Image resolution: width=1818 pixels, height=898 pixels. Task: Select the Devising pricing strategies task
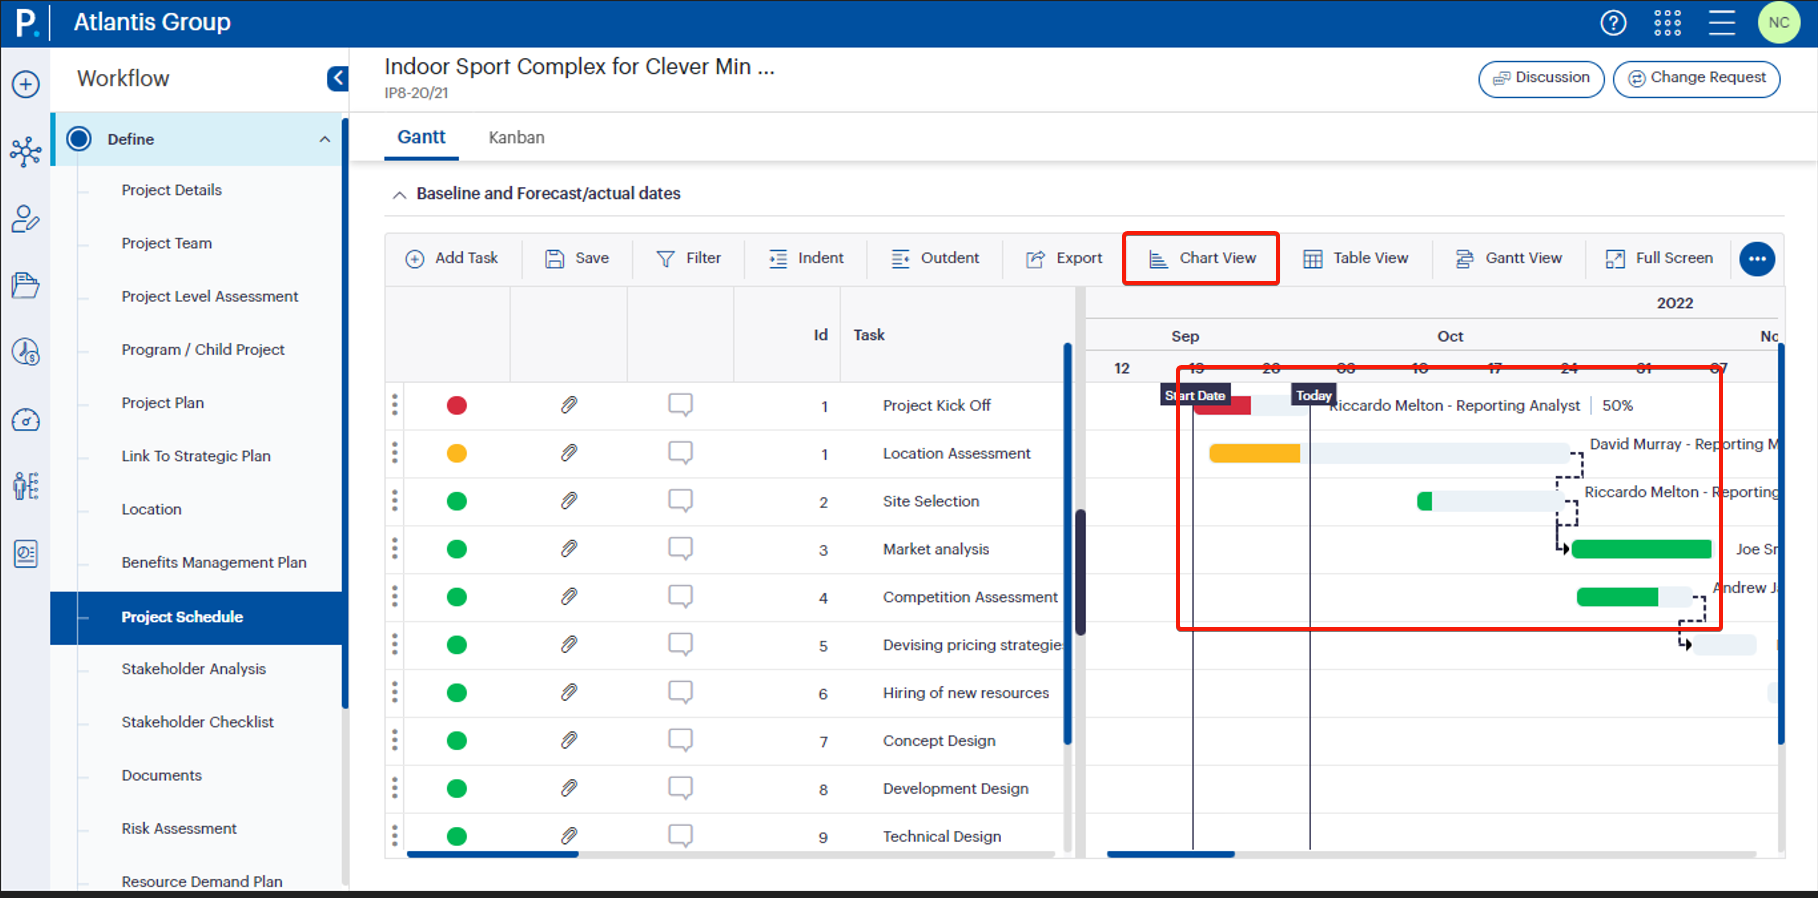pos(972,645)
